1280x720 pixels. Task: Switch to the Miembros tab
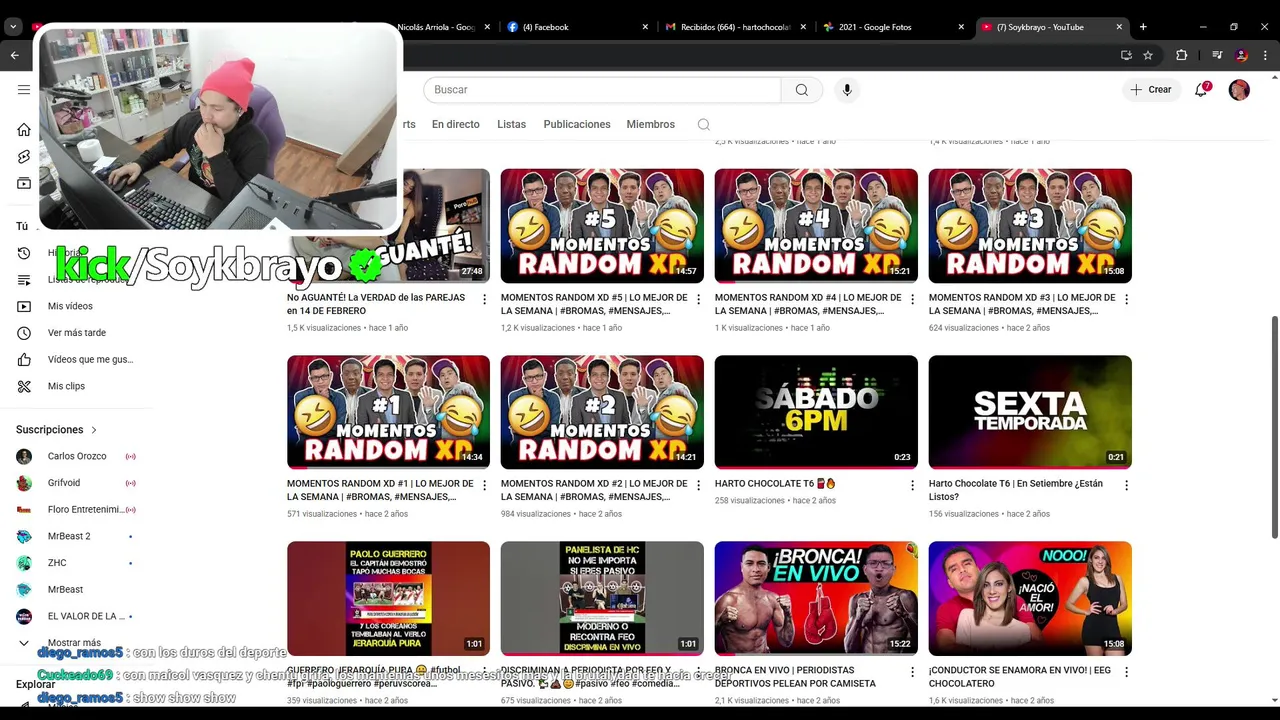pyautogui.click(x=651, y=124)
